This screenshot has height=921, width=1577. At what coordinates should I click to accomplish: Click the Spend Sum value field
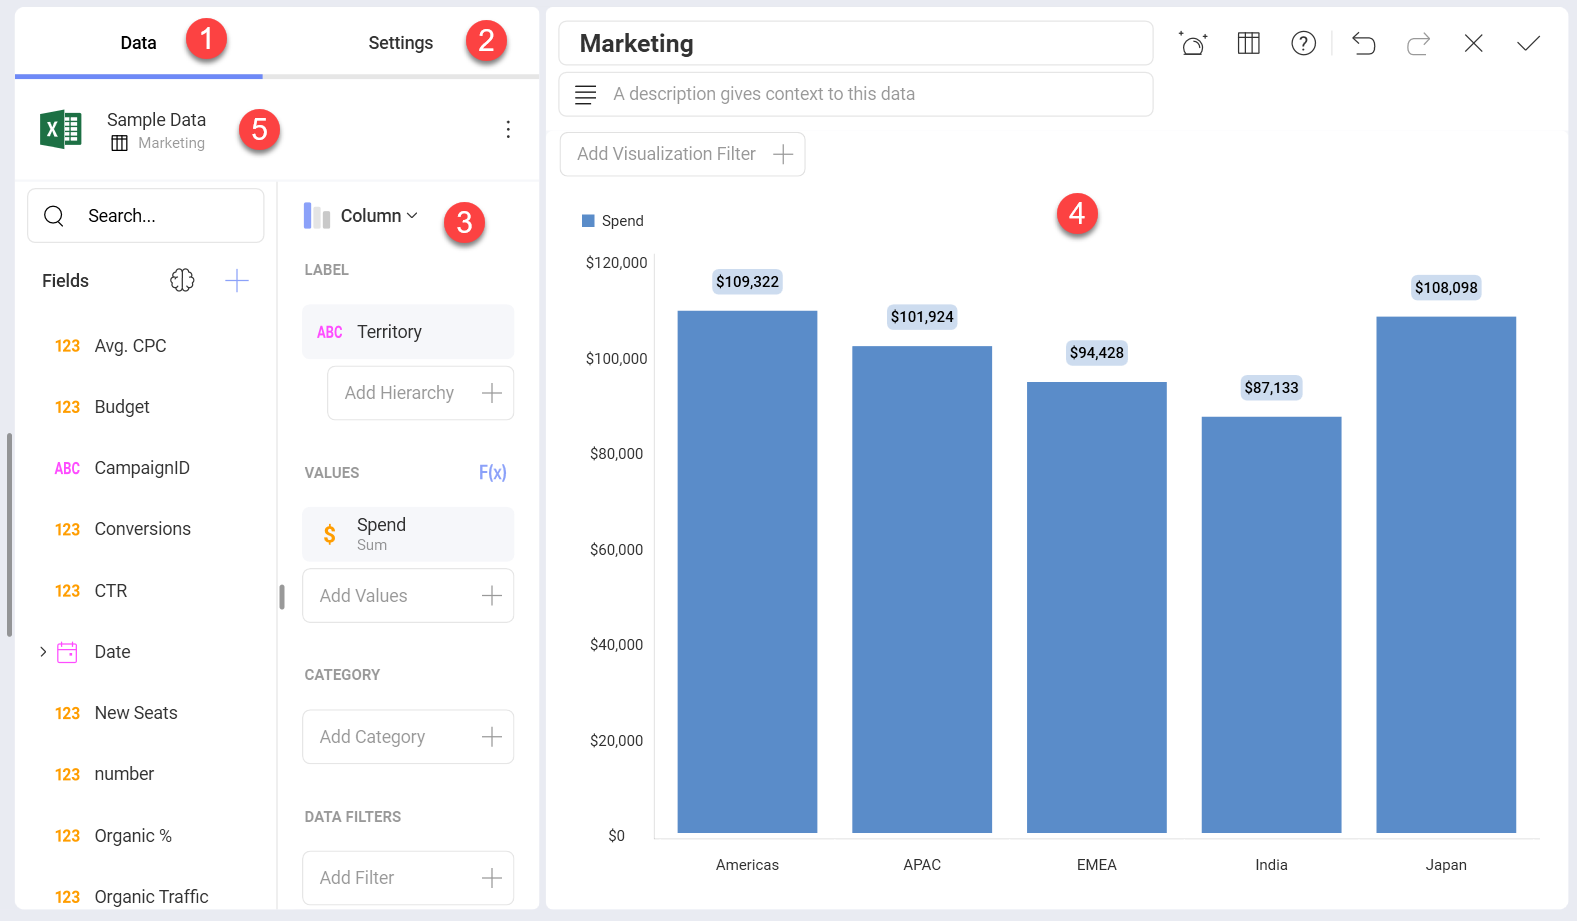coord(408,534)
